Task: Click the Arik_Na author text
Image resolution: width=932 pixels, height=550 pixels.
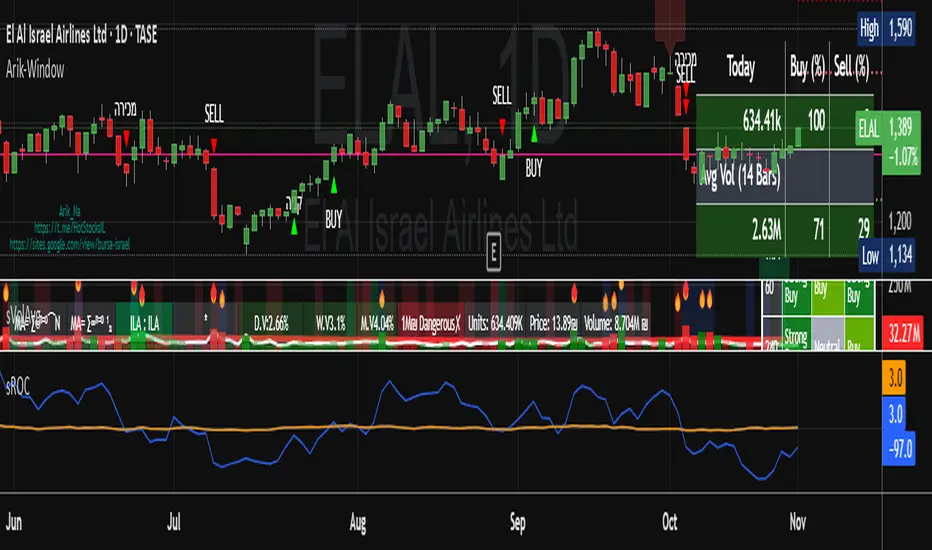Action: point(70,211)
